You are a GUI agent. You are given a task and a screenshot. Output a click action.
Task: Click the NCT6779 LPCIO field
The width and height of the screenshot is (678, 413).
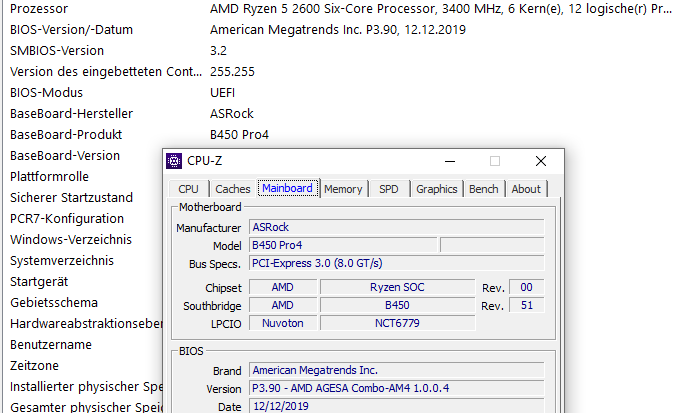coord(397,323)
